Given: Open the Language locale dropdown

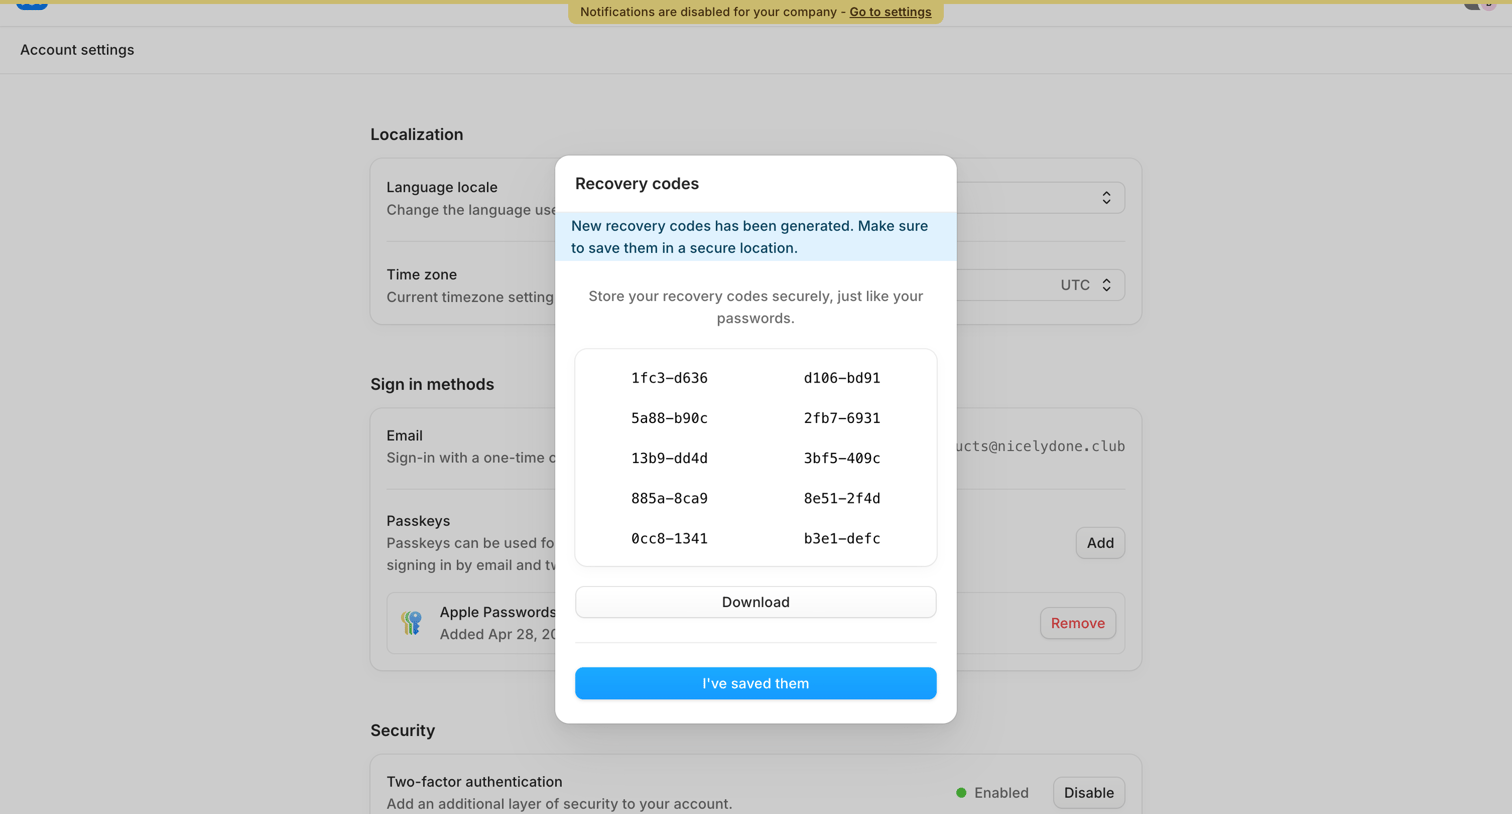Looking at the screenshot, I should pyautogui.click(x=1040, y=198).
